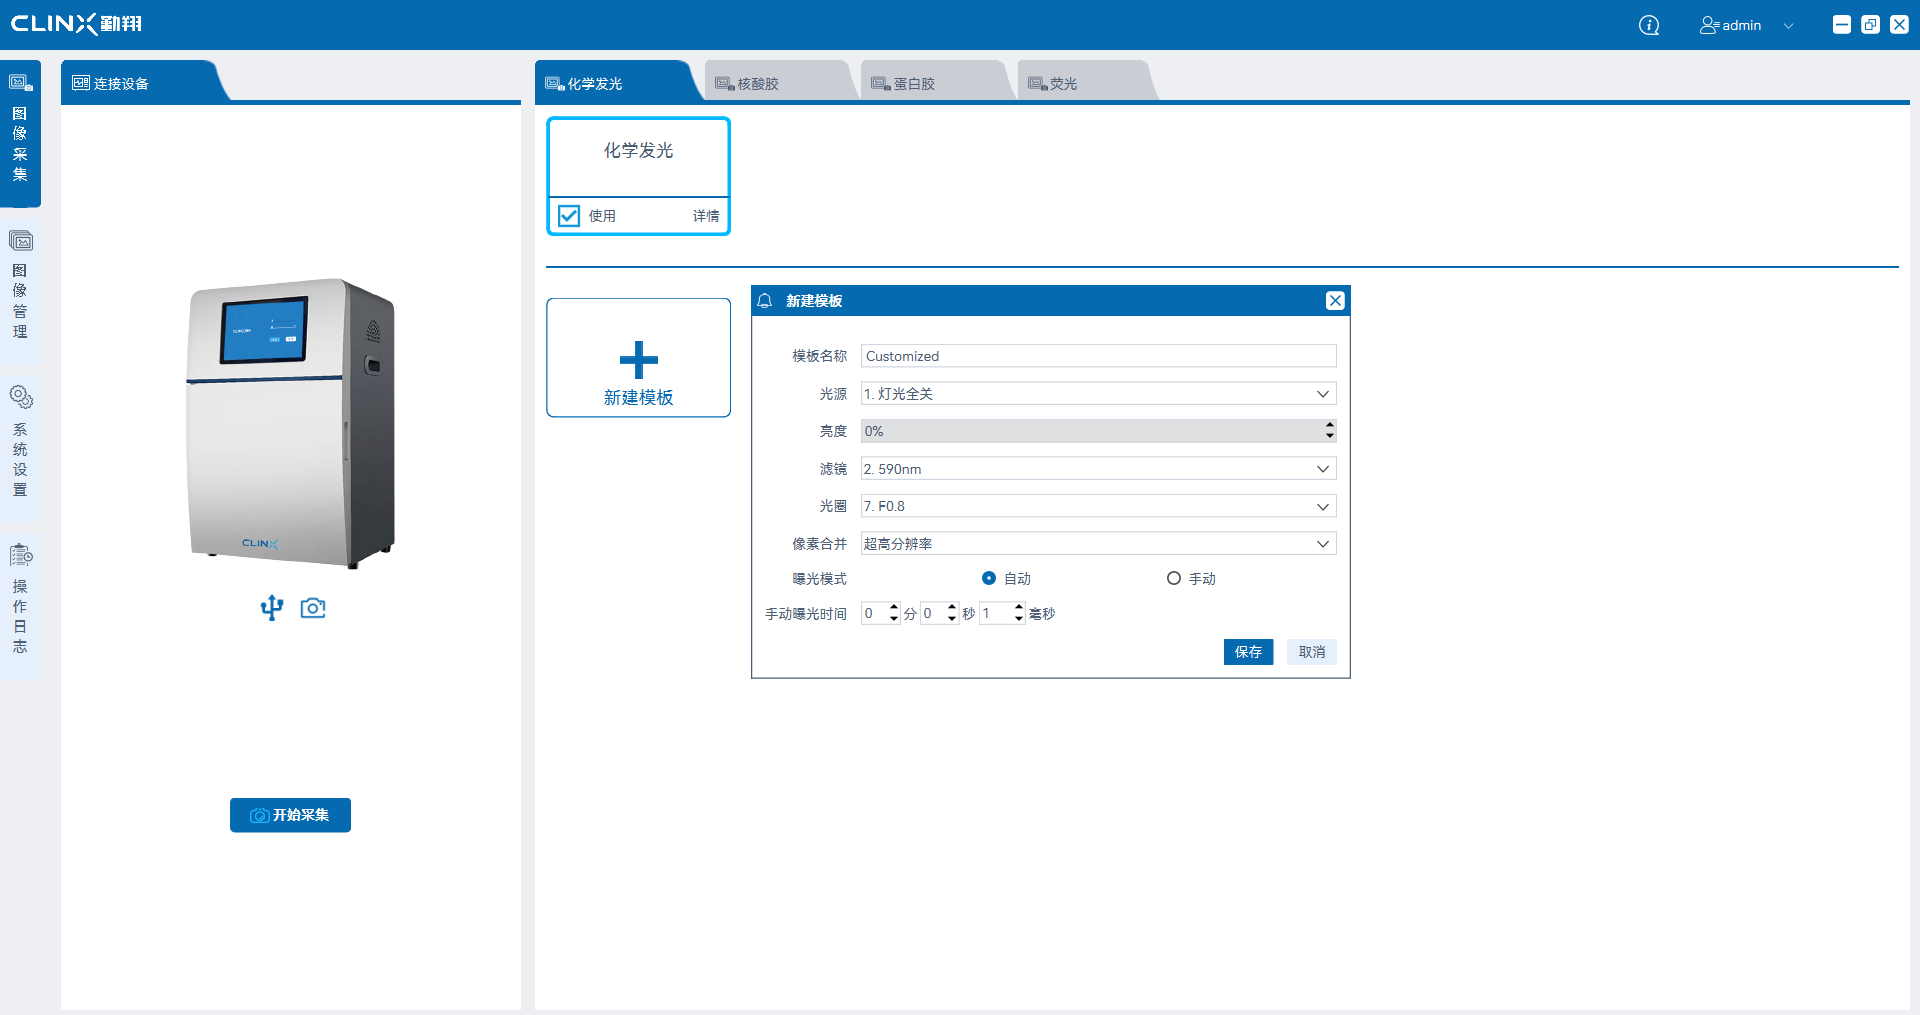The height and width of the screenshot is (1015, 1920).
Task: Click the 模板名称 input field
Action: pos(1097,356)
